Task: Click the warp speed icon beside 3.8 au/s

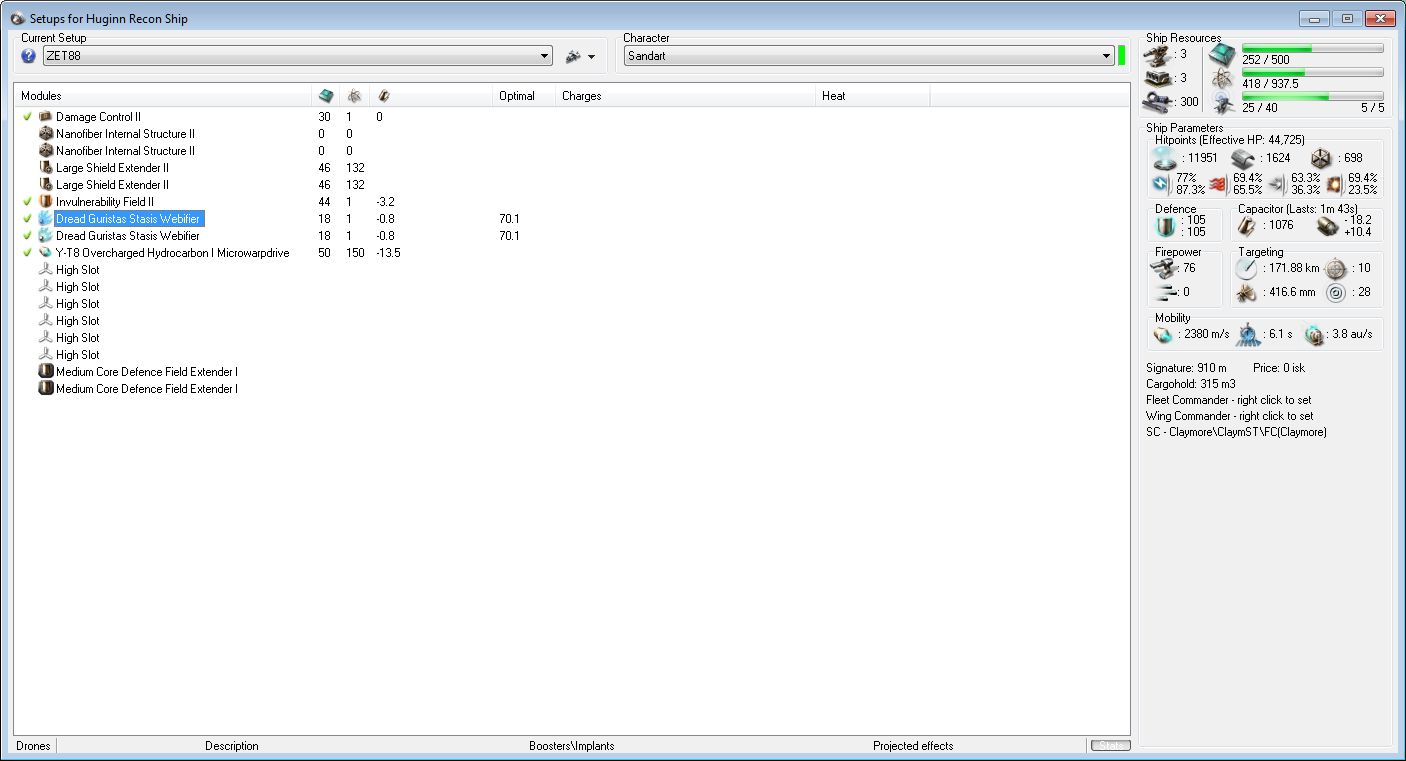Action: point(1314,334)
